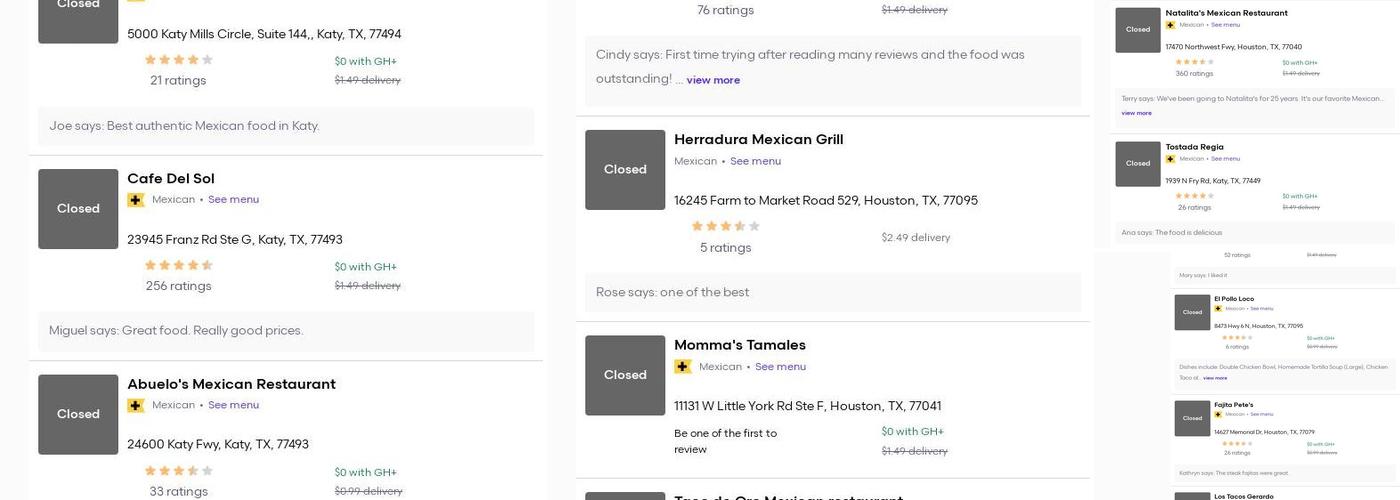This screenshot has width=1400, height=500.
Task: Click the 256 ratings count for Cafe Del Sol
Action: tap(179, 286)
